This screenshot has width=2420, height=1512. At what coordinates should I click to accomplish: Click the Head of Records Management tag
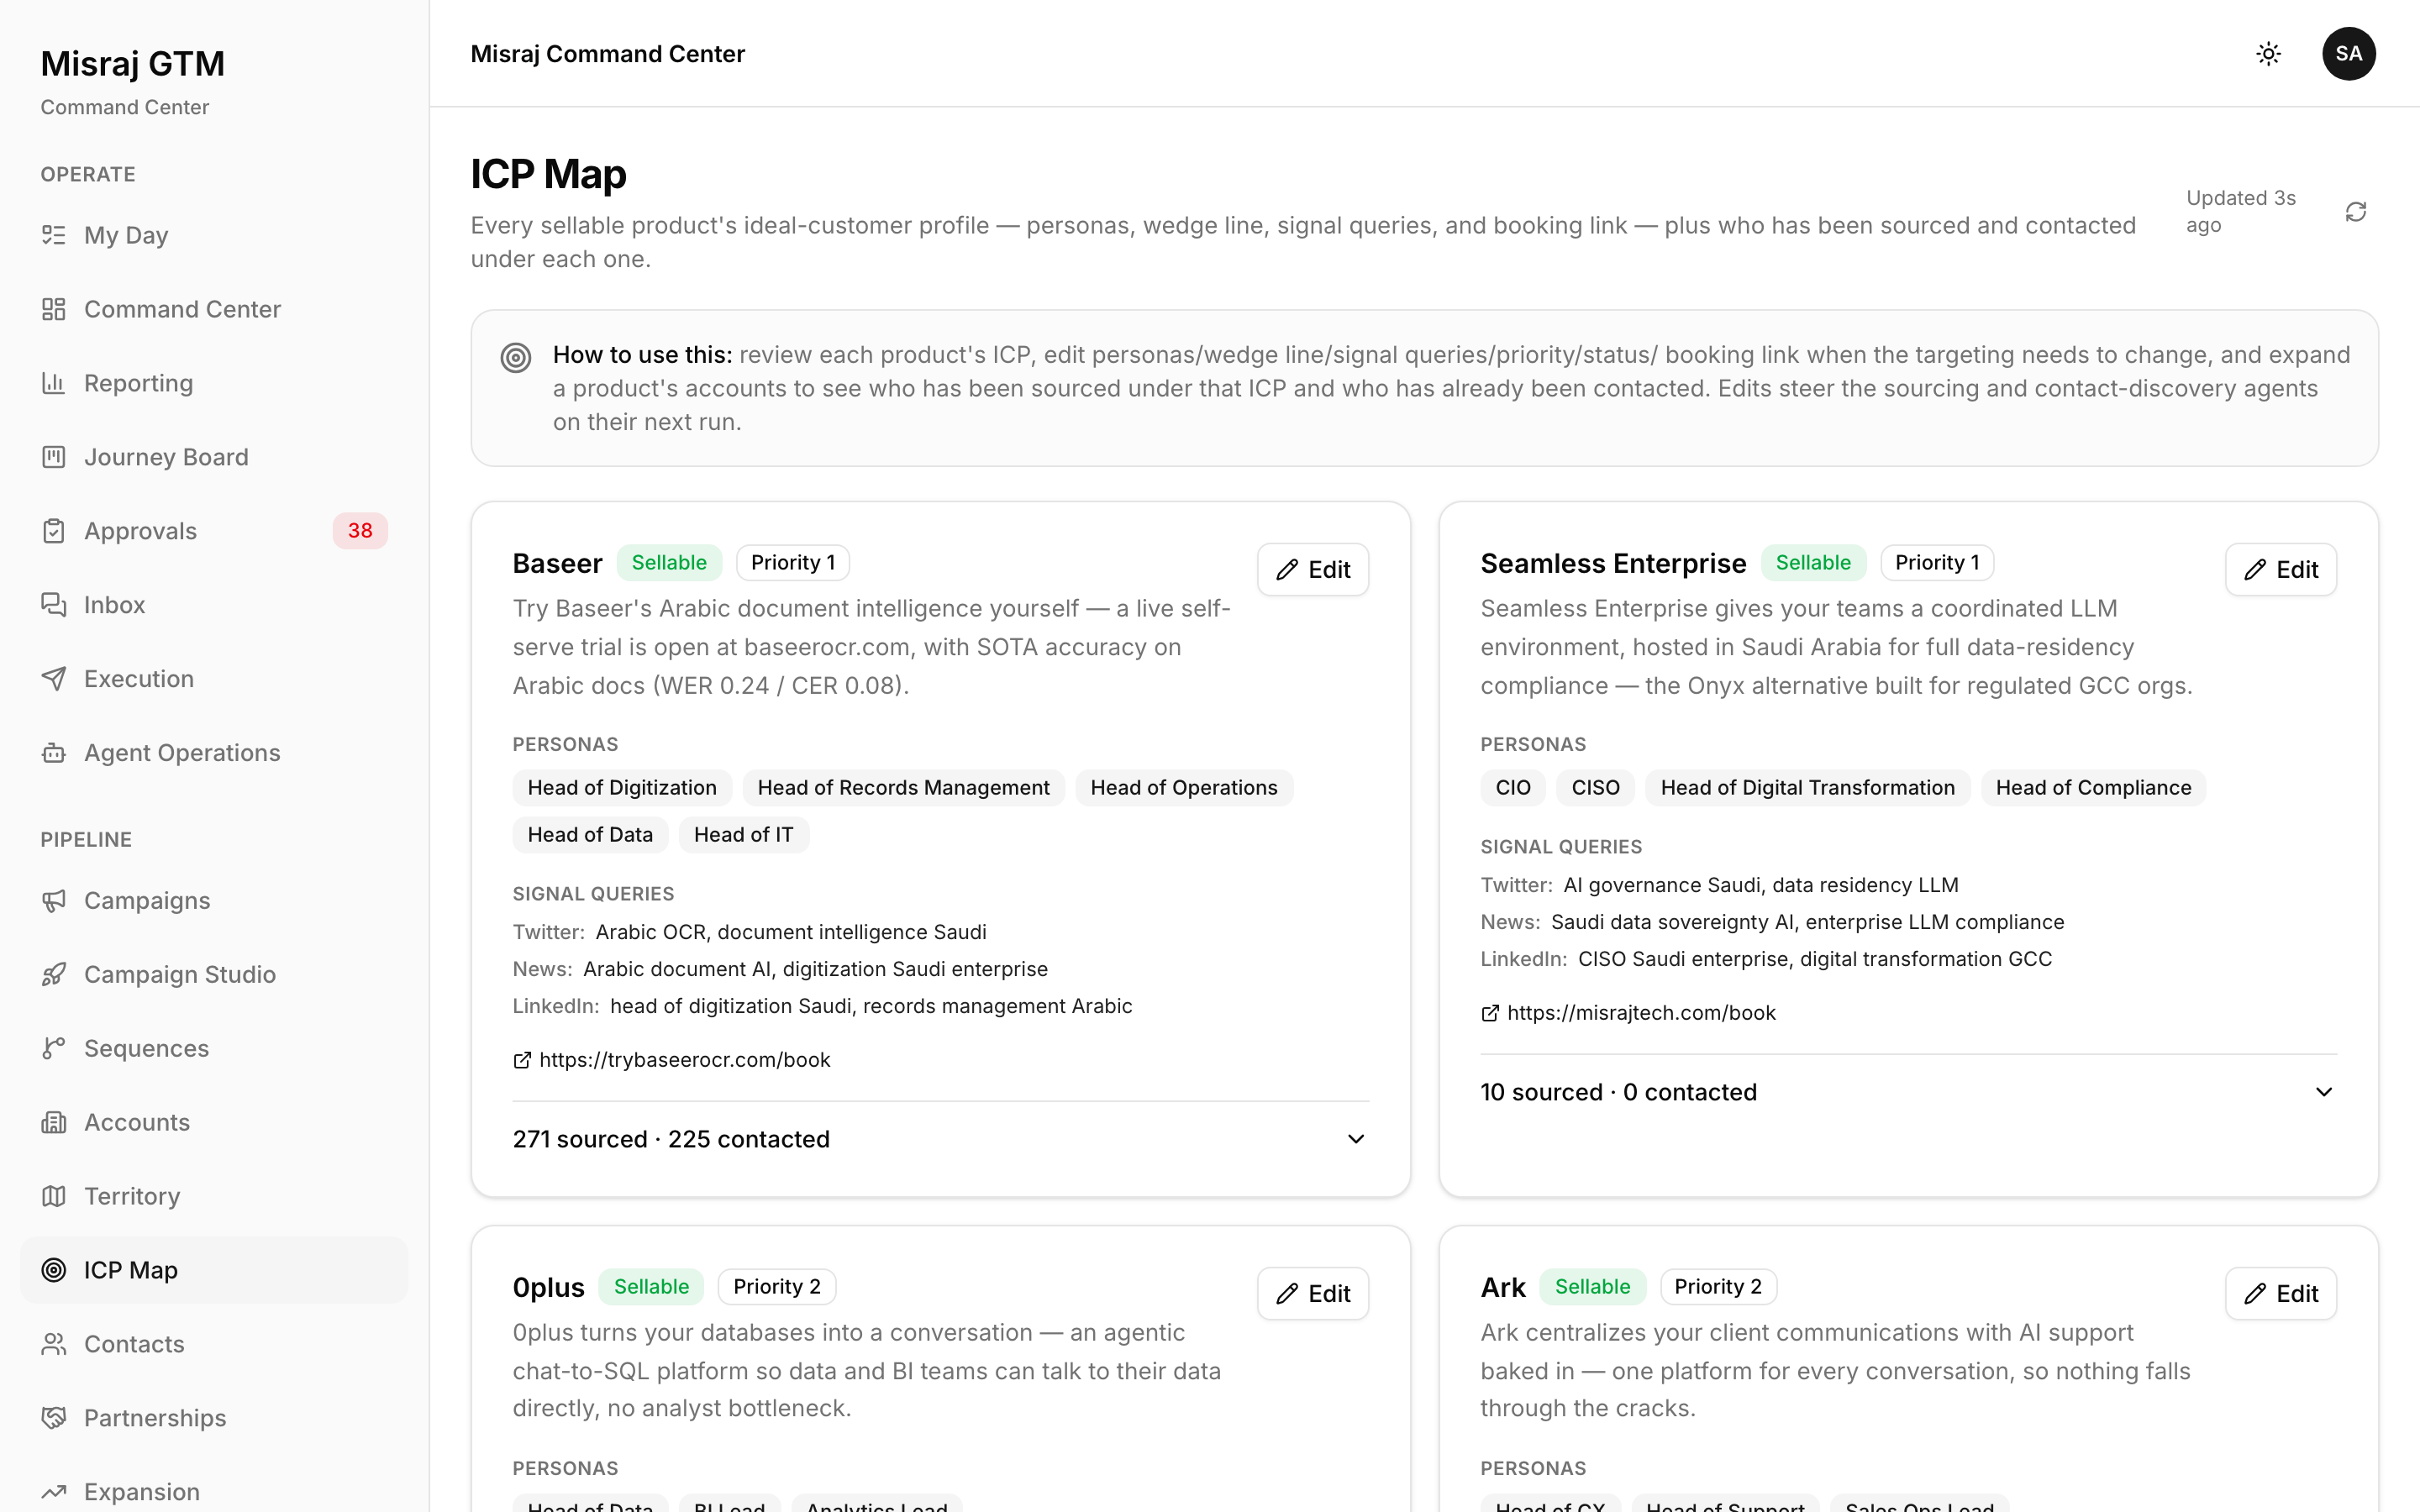[x=904, y=788]
